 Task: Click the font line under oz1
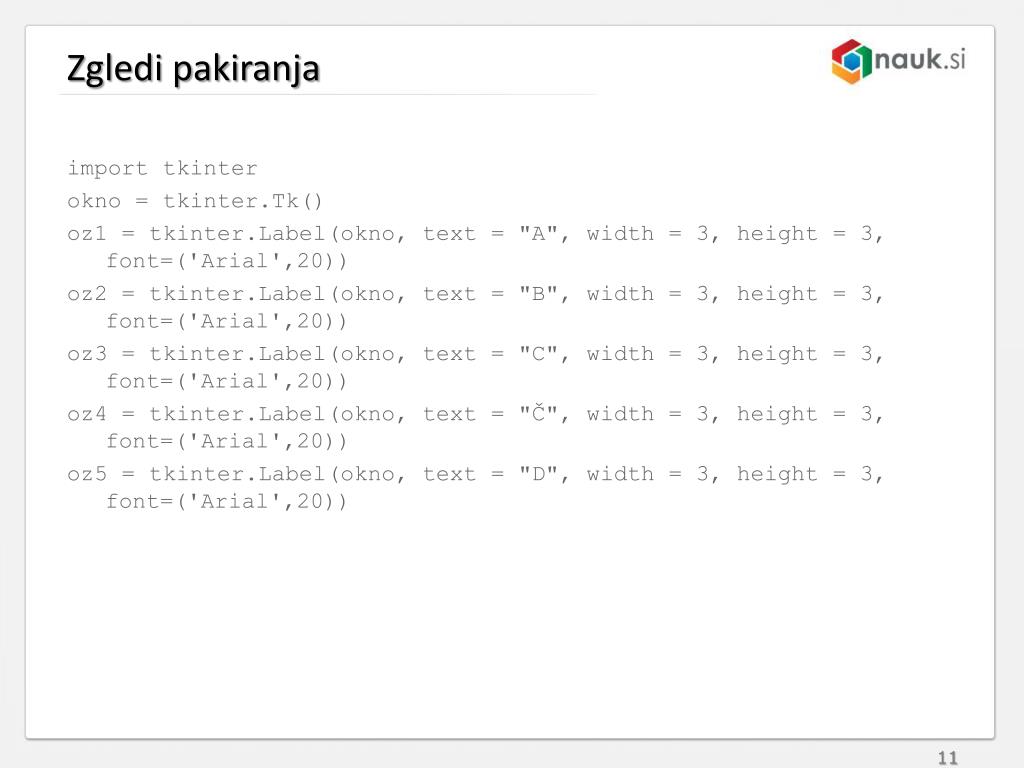(227, 261)
